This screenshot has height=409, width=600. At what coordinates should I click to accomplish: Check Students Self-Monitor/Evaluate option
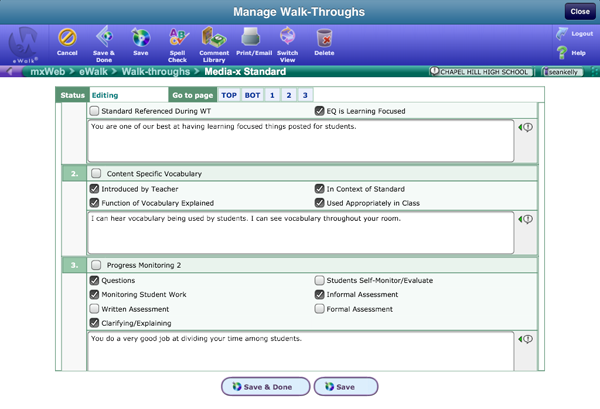(320, 281)
